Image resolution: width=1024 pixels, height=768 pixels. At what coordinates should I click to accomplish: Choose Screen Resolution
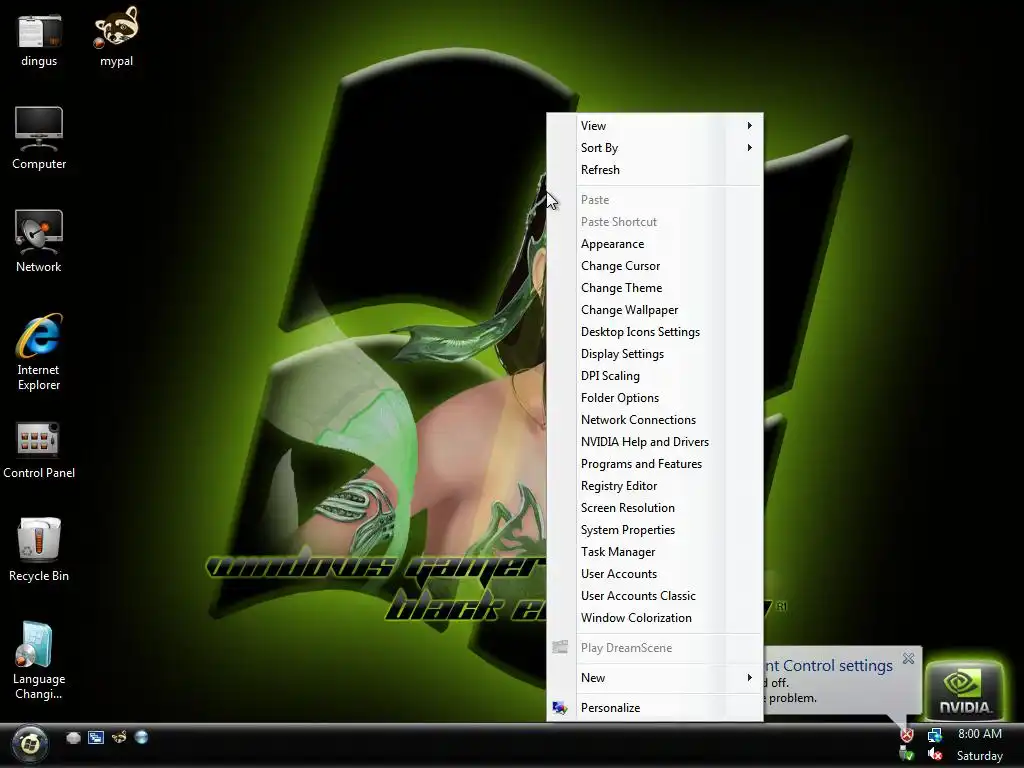pos(654,508)
